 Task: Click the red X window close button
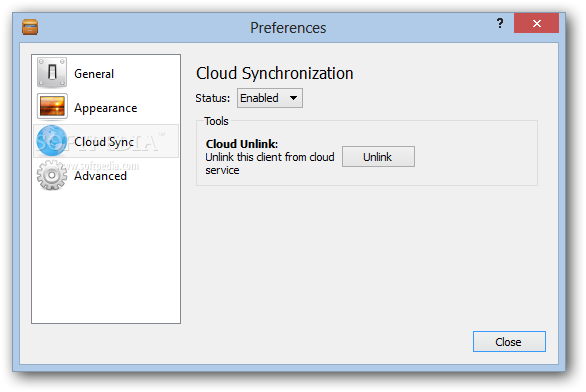[536, 23]
